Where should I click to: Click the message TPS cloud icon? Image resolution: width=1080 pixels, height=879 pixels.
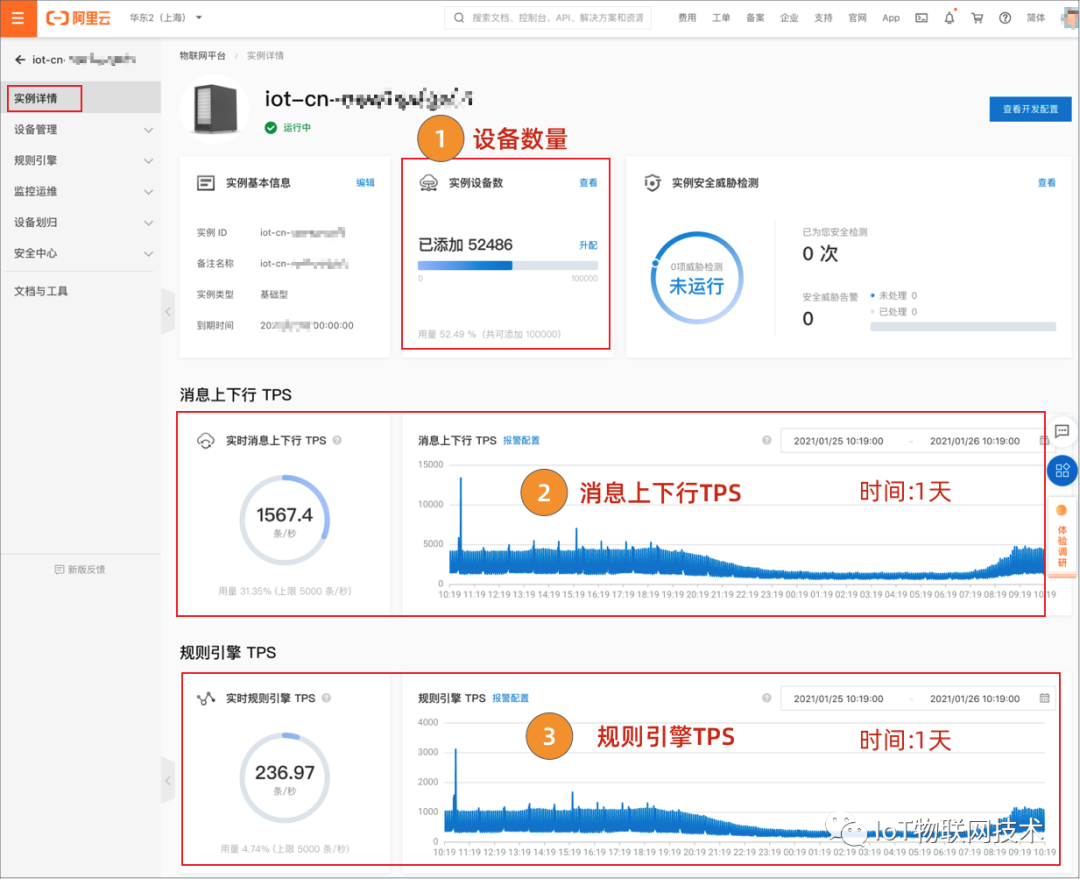tap(206, 440)
